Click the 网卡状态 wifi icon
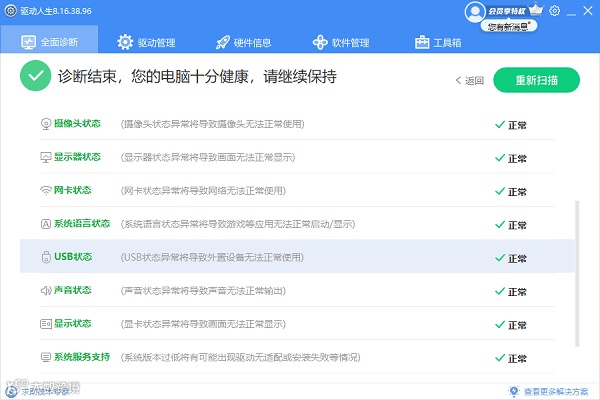 [x=46, y=190]
